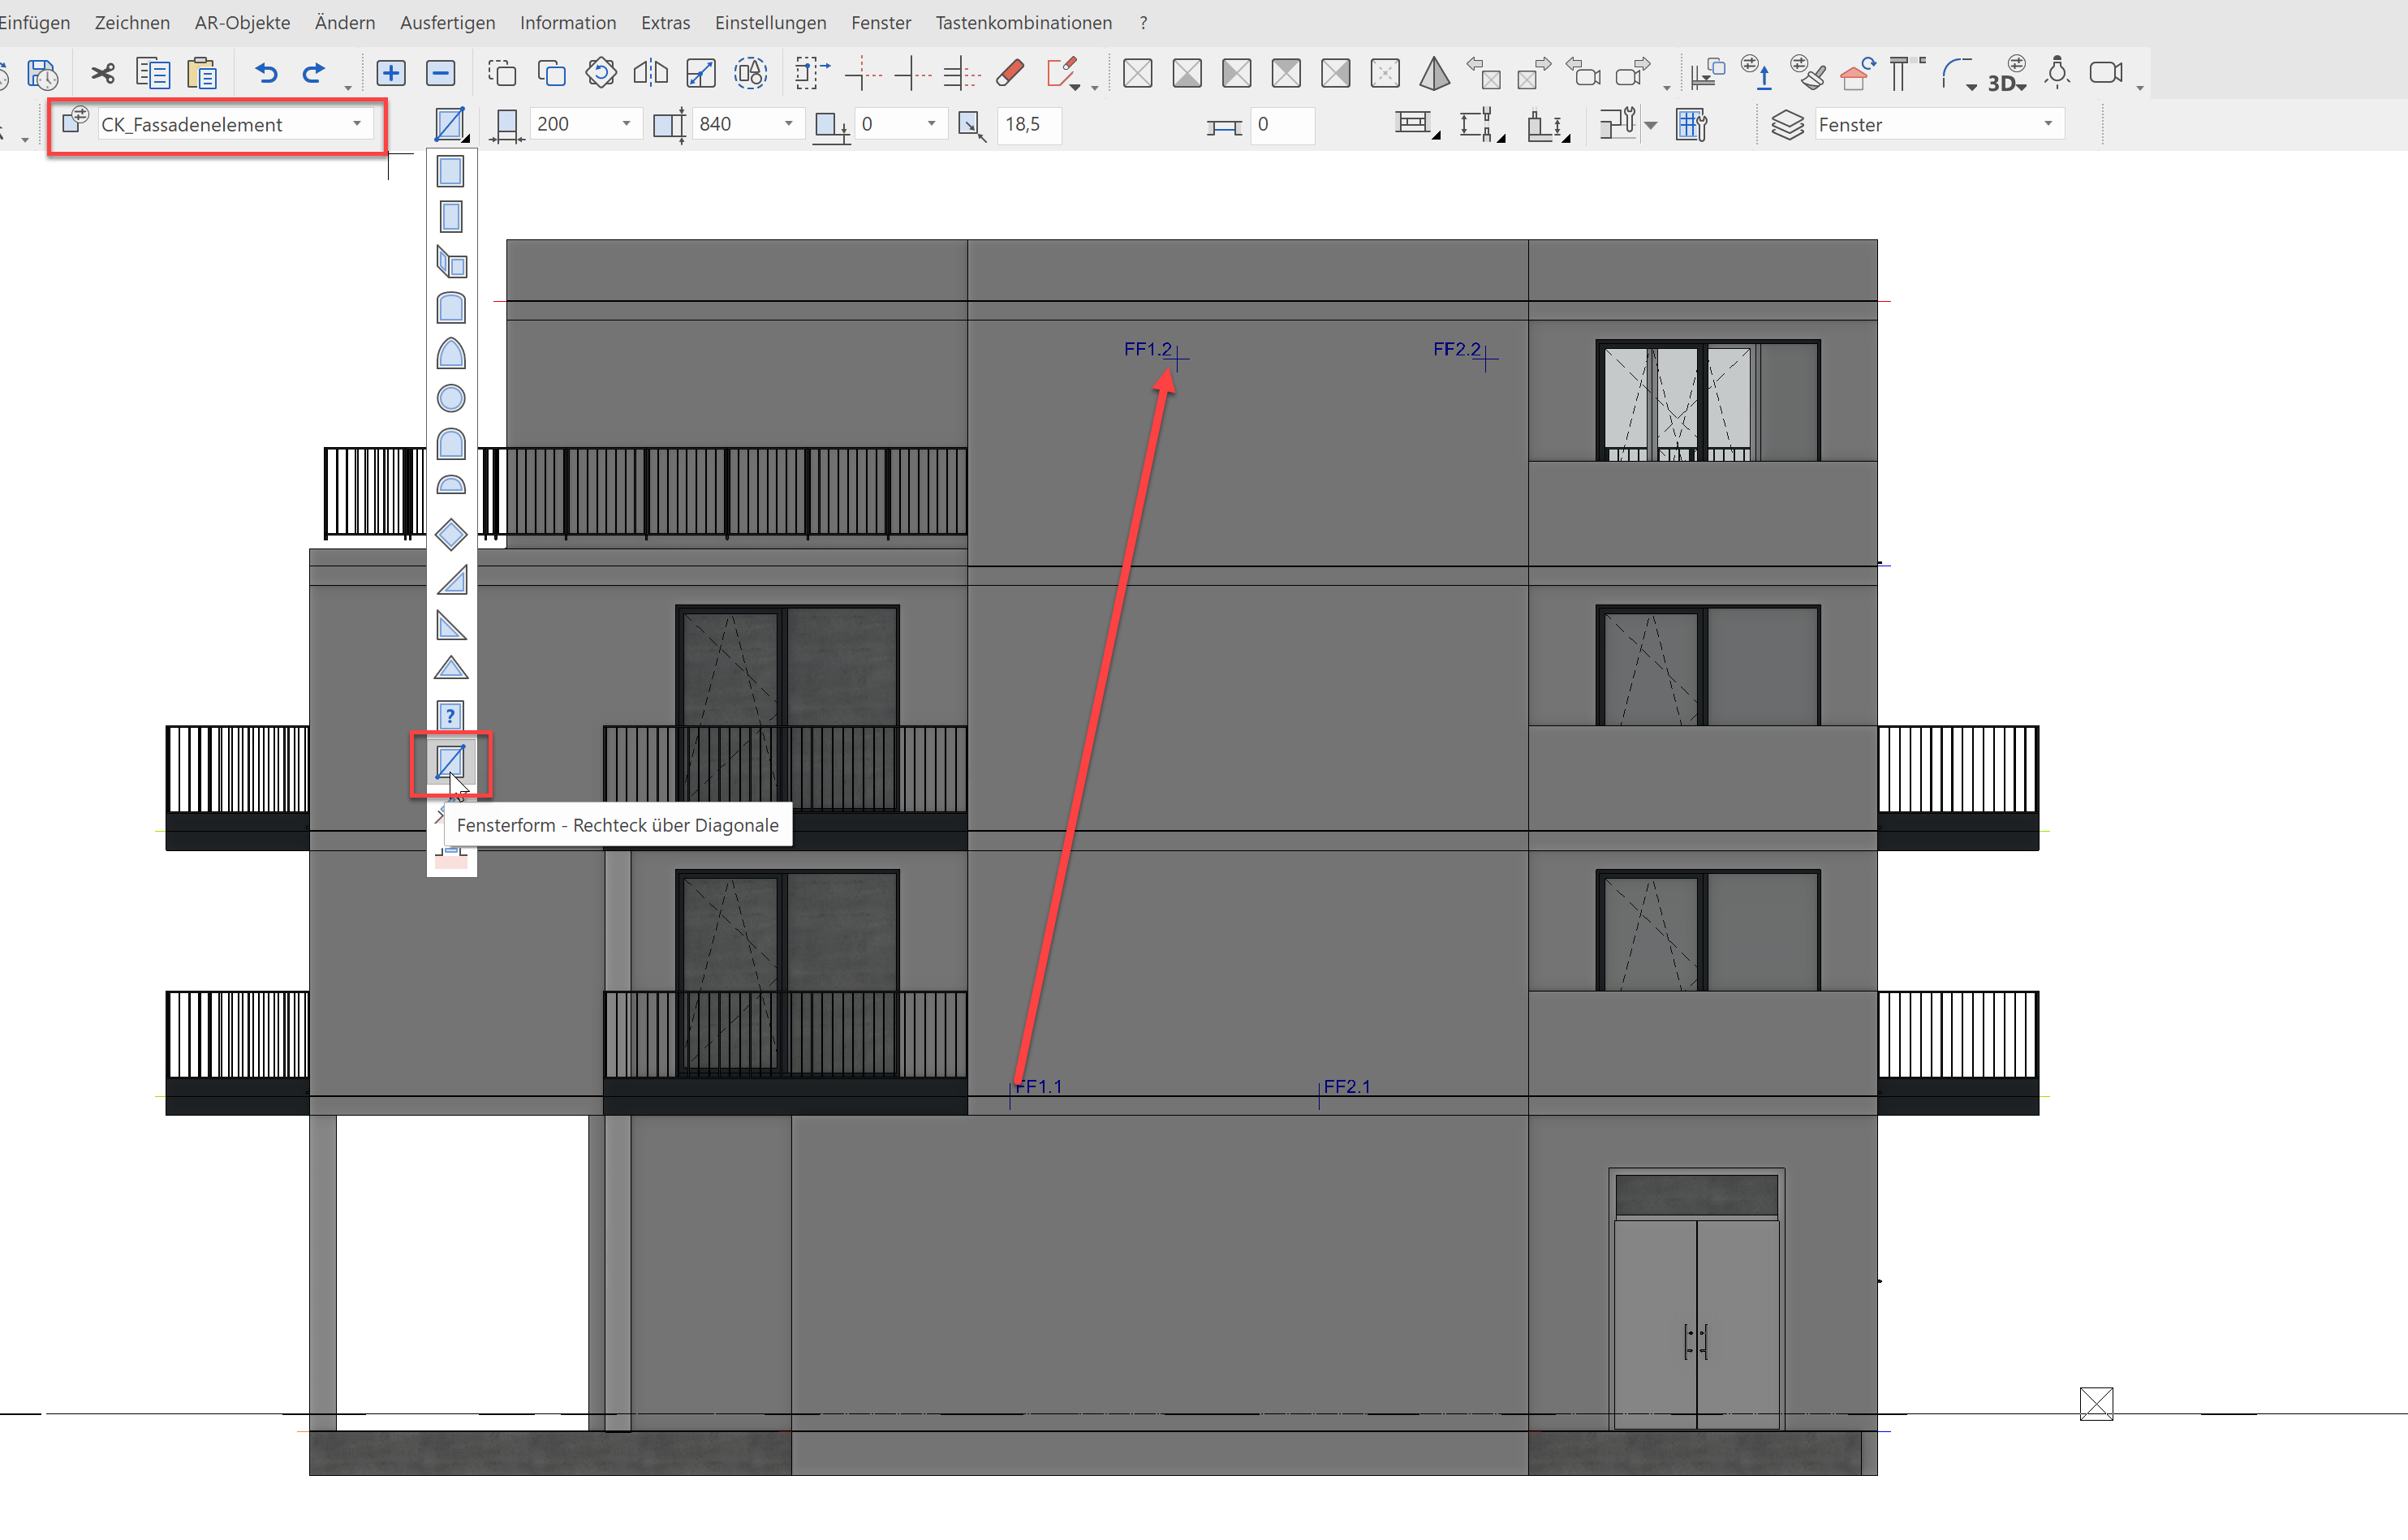
Task: Click the copy documents icon
Action: pyautogui.click(x=153, y=73)
